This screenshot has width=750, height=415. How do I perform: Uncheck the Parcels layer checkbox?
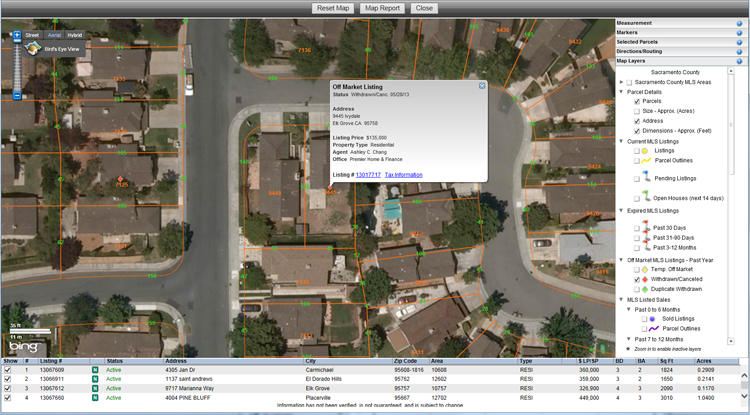[x=637, y=101]
